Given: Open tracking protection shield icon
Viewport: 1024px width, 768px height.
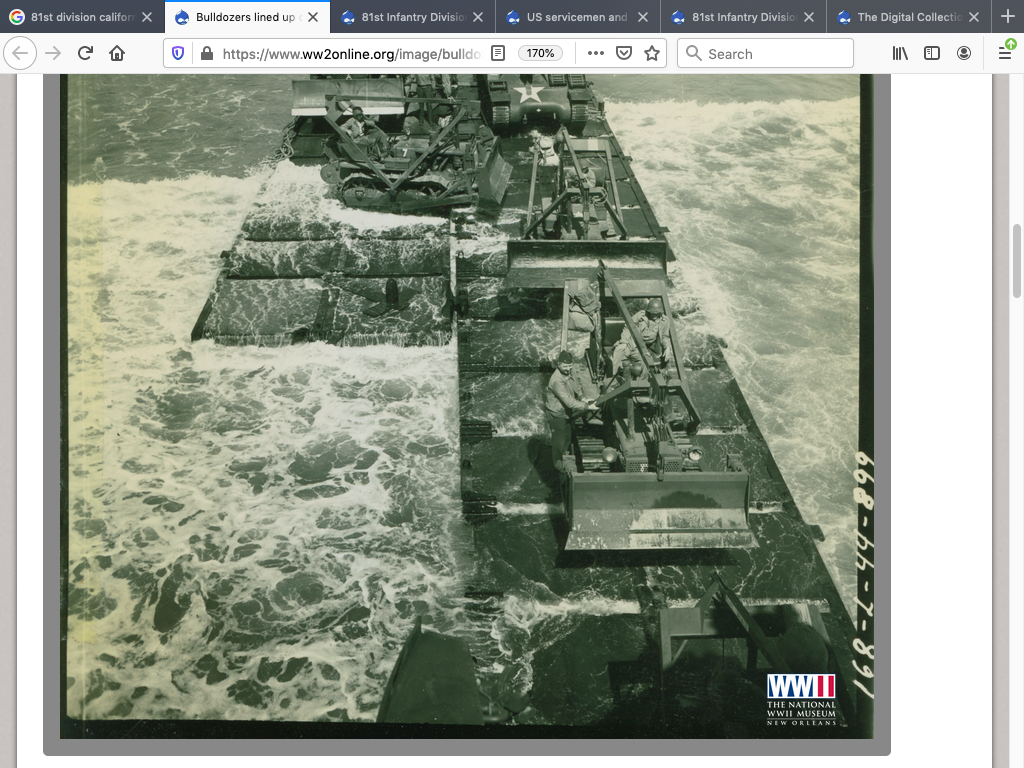Looking at the screenshot, I should pos(178,54).
